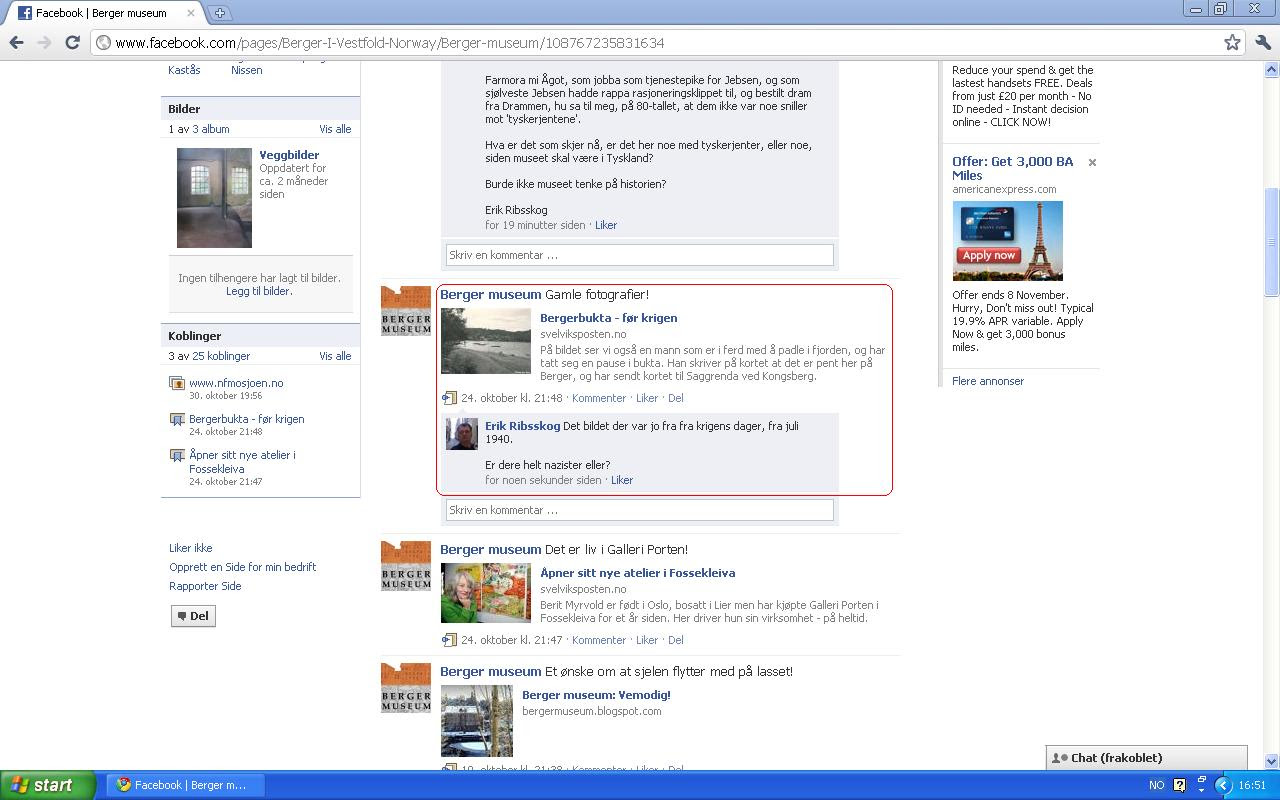Click the link icon beside 24. oktober kl. 21:48
Viewport: 1280px width, 800px height.
coord(449,398)
